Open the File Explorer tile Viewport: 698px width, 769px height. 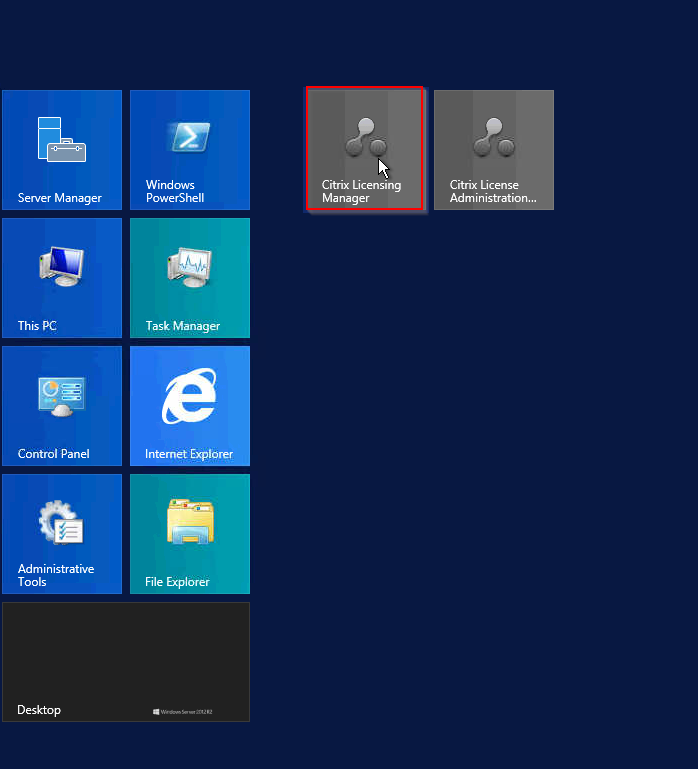(190, 534)
